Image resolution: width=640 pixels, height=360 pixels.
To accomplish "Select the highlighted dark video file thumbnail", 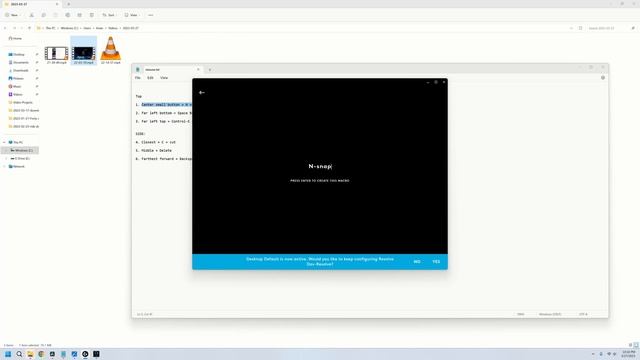I will [x=83, y=53].
